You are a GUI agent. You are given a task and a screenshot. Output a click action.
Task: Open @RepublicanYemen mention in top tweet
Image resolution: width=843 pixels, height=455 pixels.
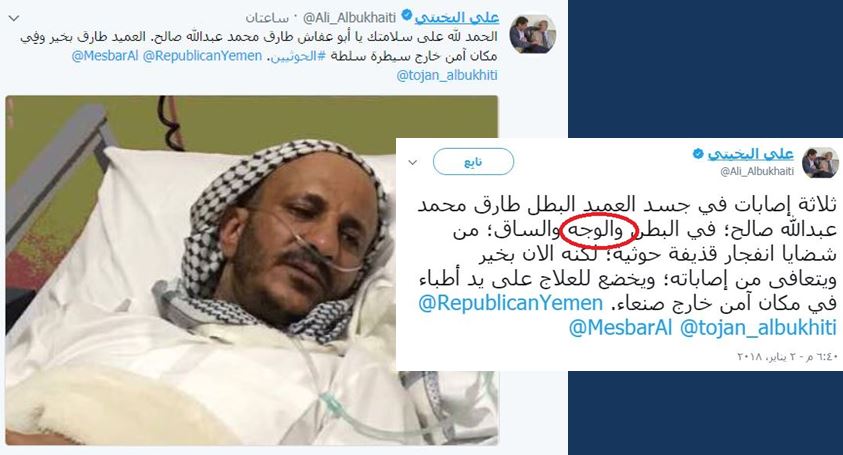pyautogui.click(x=202, y=55)
